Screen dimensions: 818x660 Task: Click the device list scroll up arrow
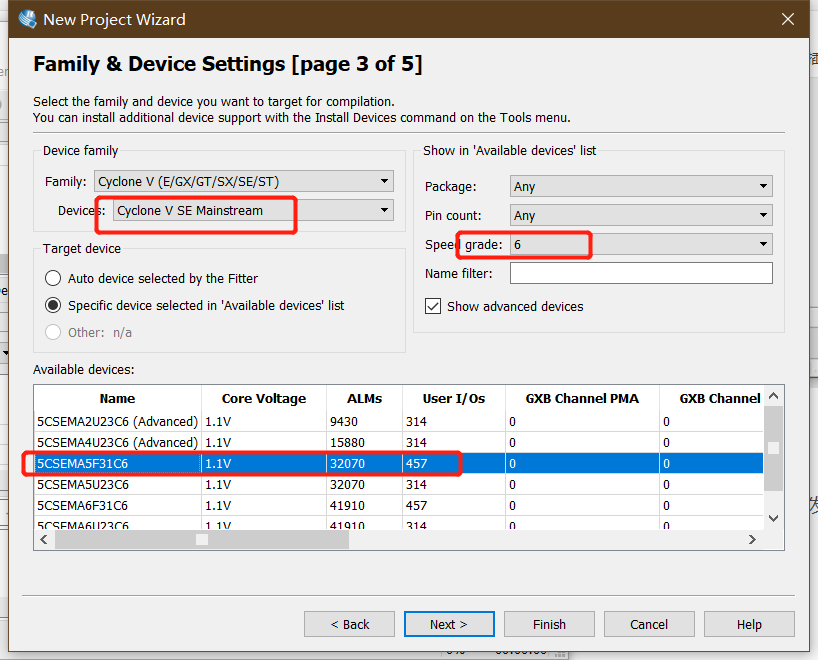[x=774, y=396]
